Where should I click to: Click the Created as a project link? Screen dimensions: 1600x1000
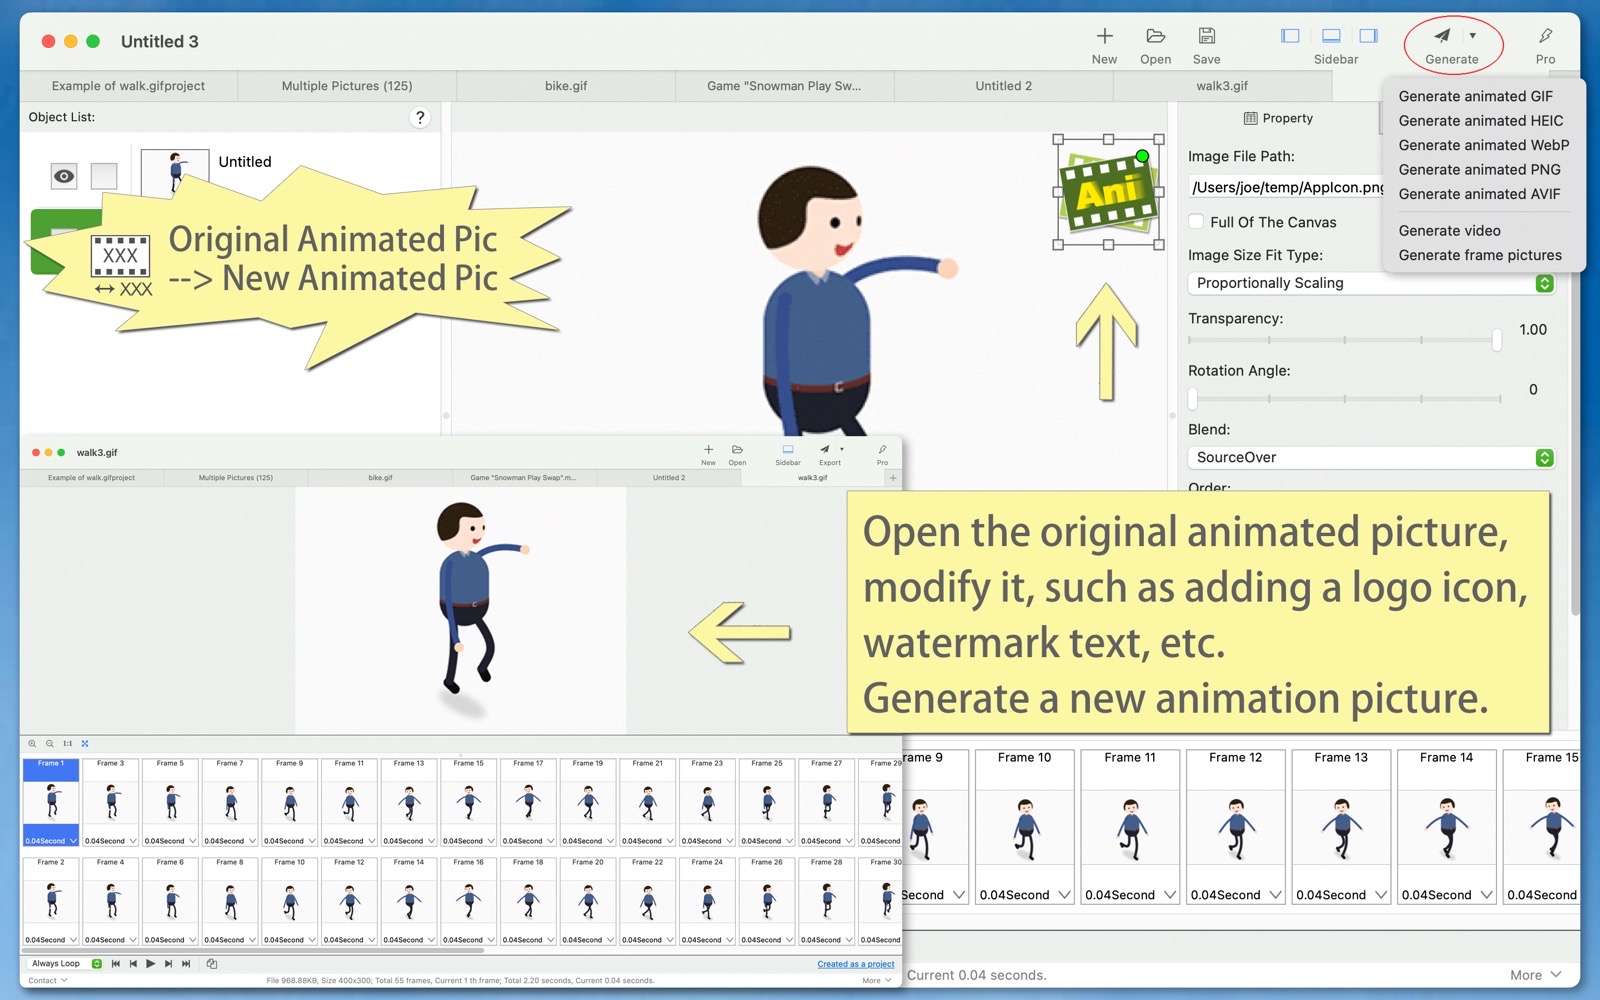[x=855, y=964]
